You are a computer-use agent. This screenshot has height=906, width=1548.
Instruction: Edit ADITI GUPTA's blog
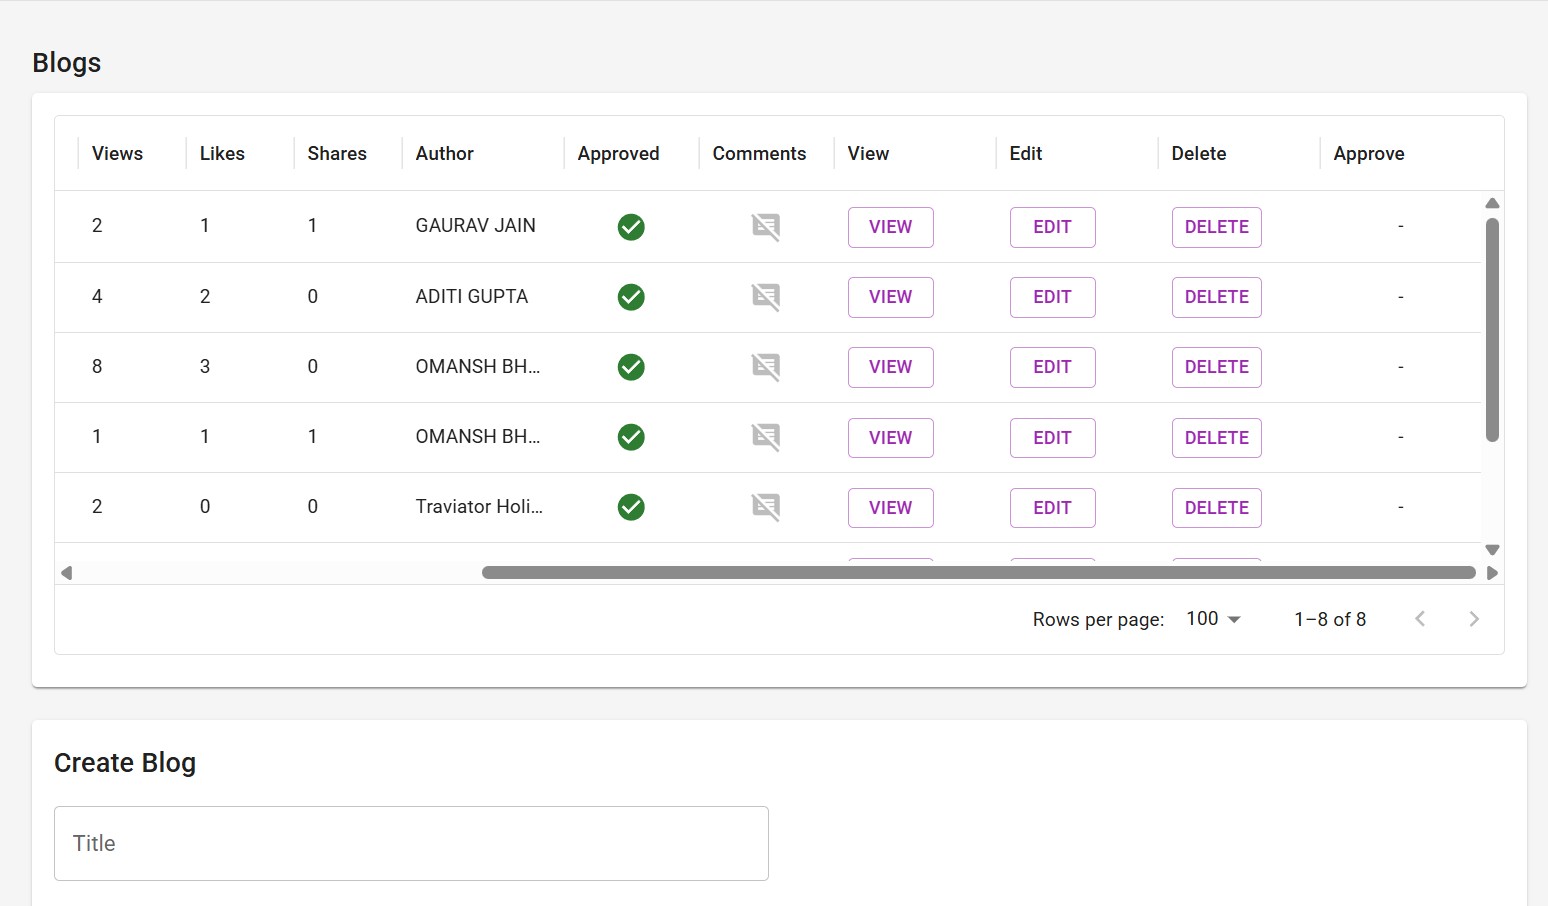pyautogui.click(x=1053, y=297)
